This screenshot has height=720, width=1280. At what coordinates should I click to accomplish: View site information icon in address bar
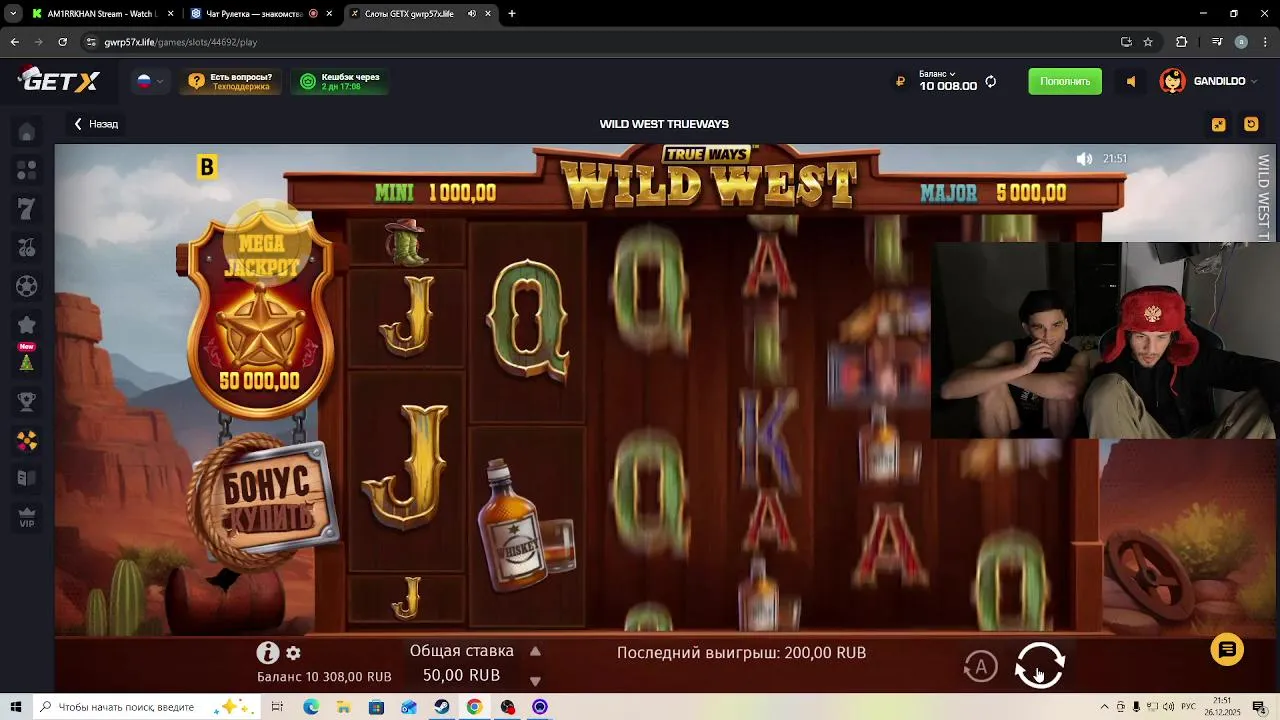pyautogui.click(x=91, y=42)
